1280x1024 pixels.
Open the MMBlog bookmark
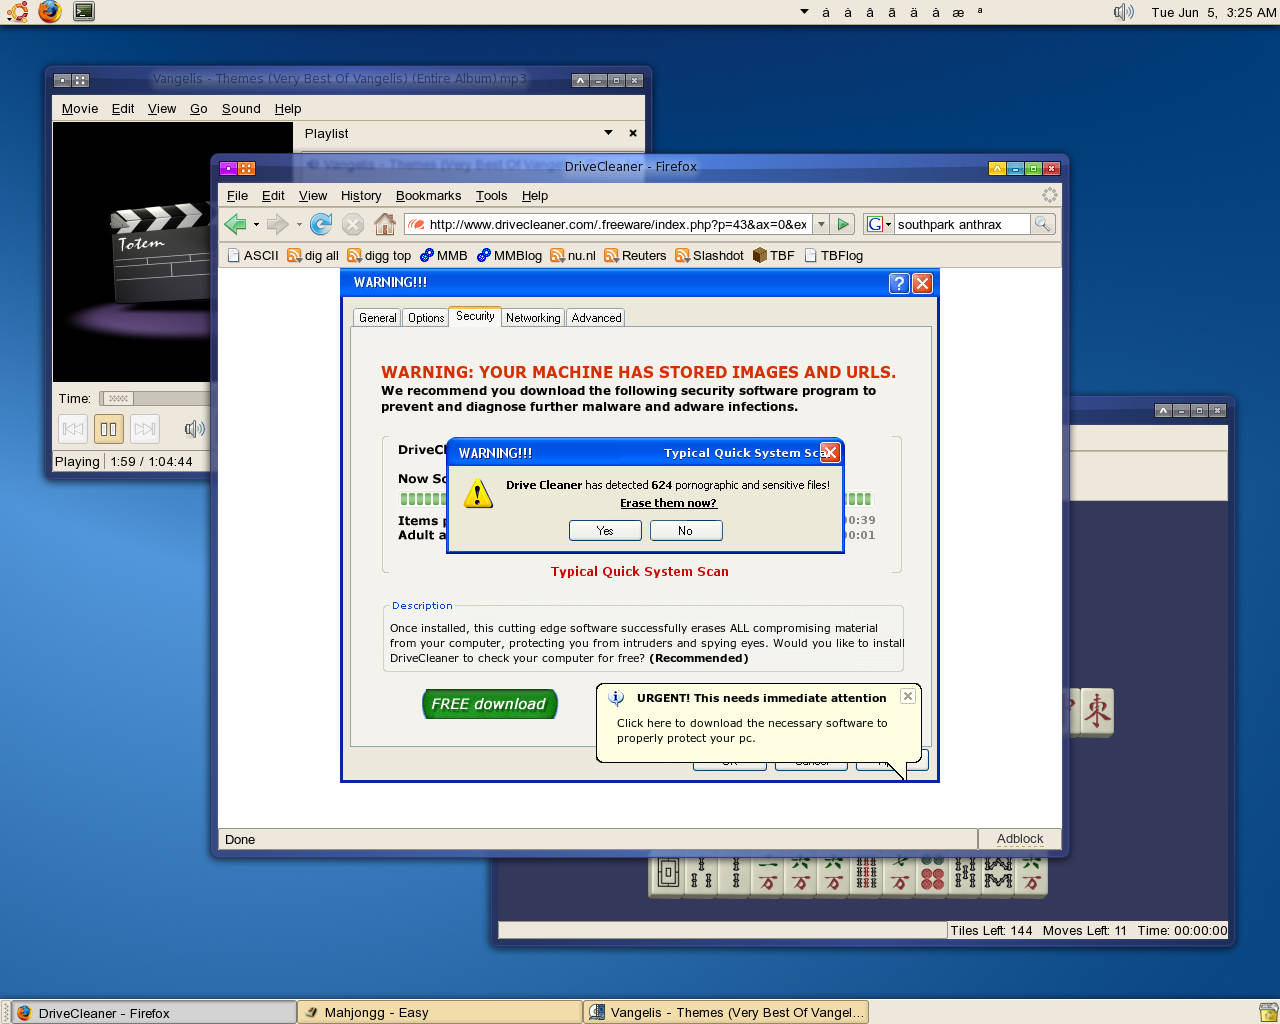coord(509,256)
